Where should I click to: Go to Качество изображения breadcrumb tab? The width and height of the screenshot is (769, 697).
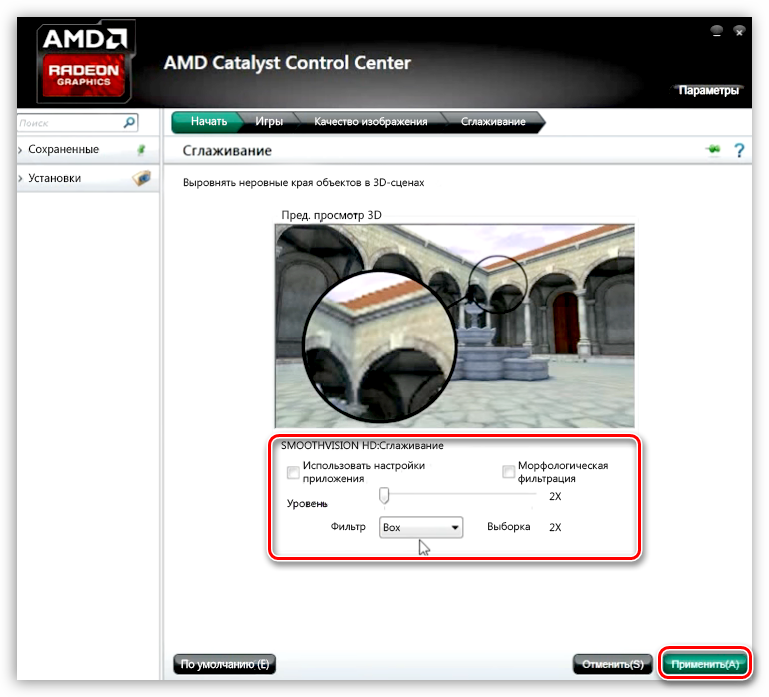pos(370,122)
